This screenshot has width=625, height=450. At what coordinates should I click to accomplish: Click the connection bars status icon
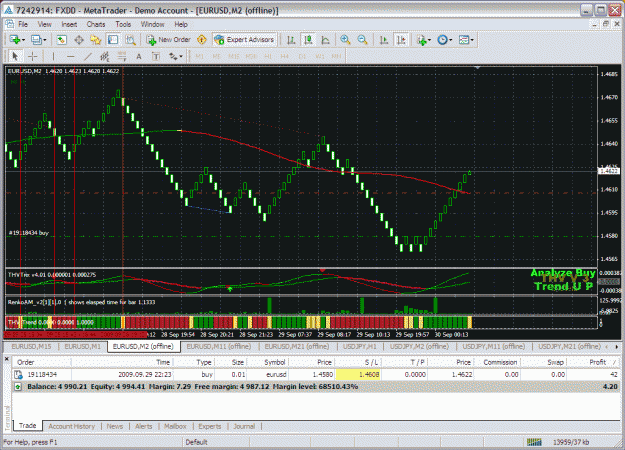[534, 442]
